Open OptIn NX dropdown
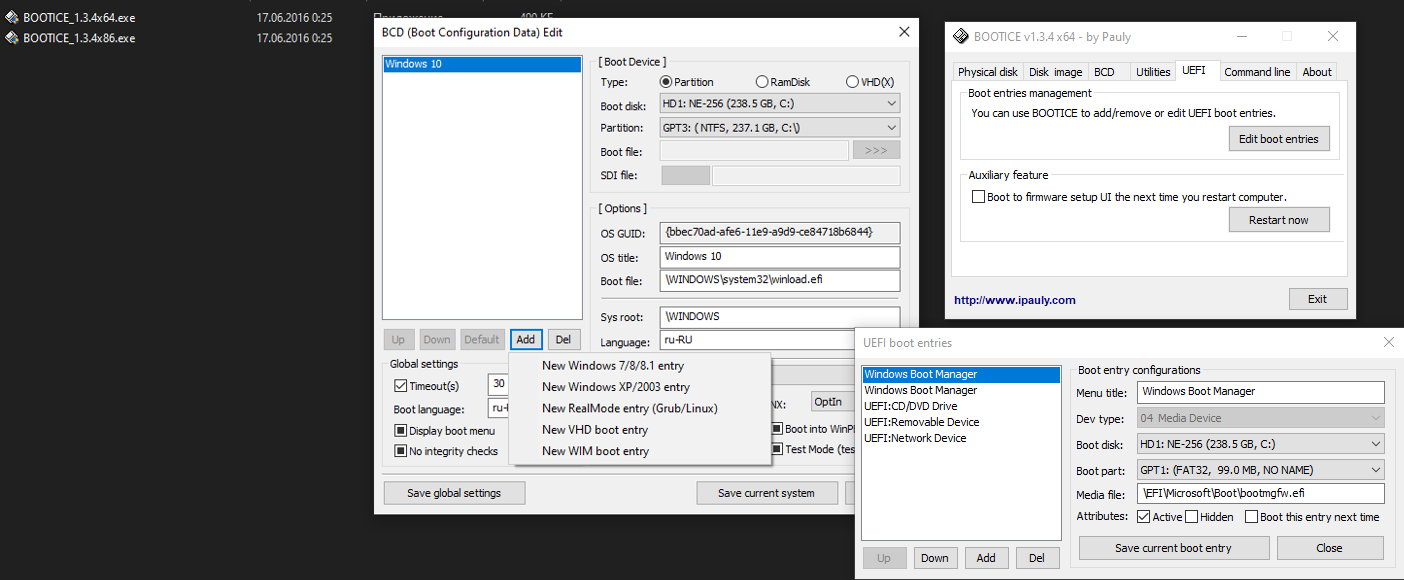1404x580 pixels. tap(834, 402)
